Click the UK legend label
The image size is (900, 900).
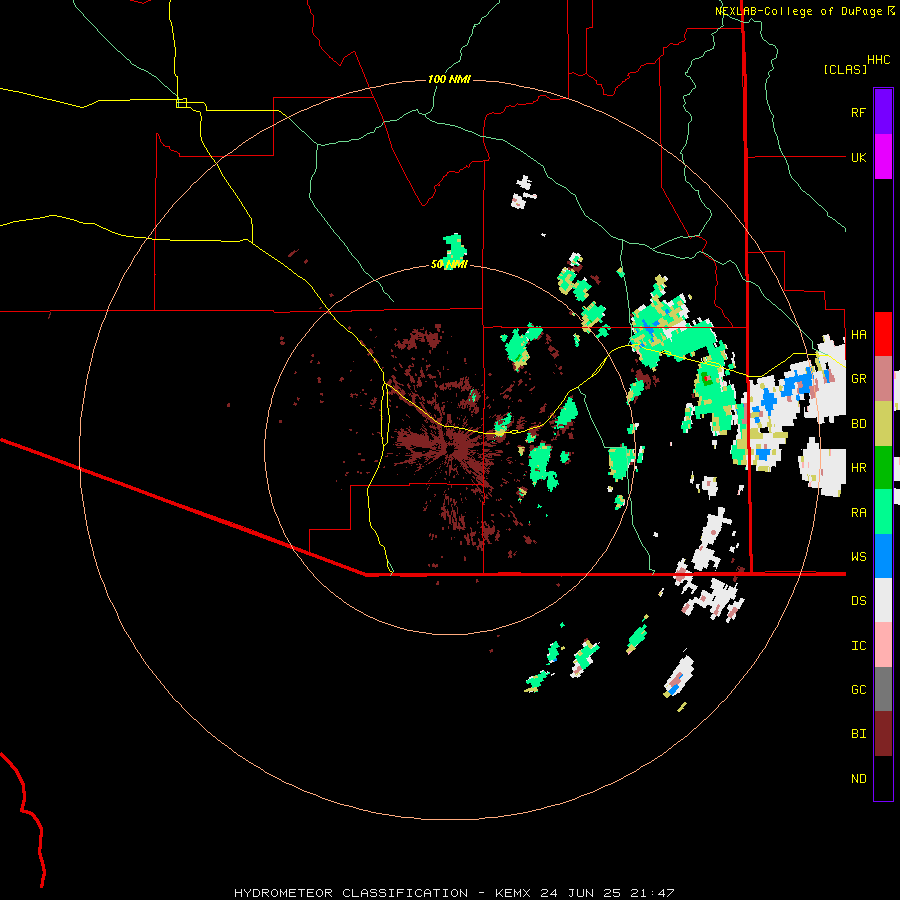point(859,157)
